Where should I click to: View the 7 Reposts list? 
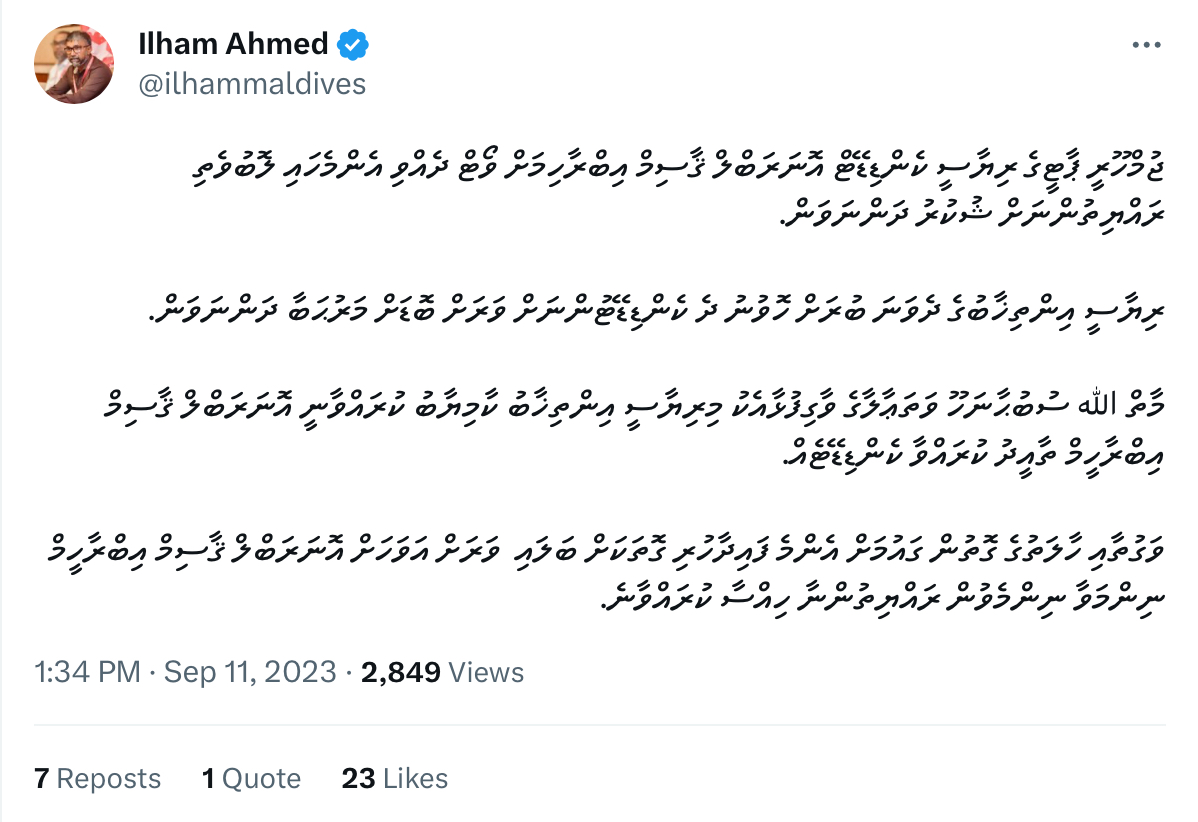[x=97, y=778]
